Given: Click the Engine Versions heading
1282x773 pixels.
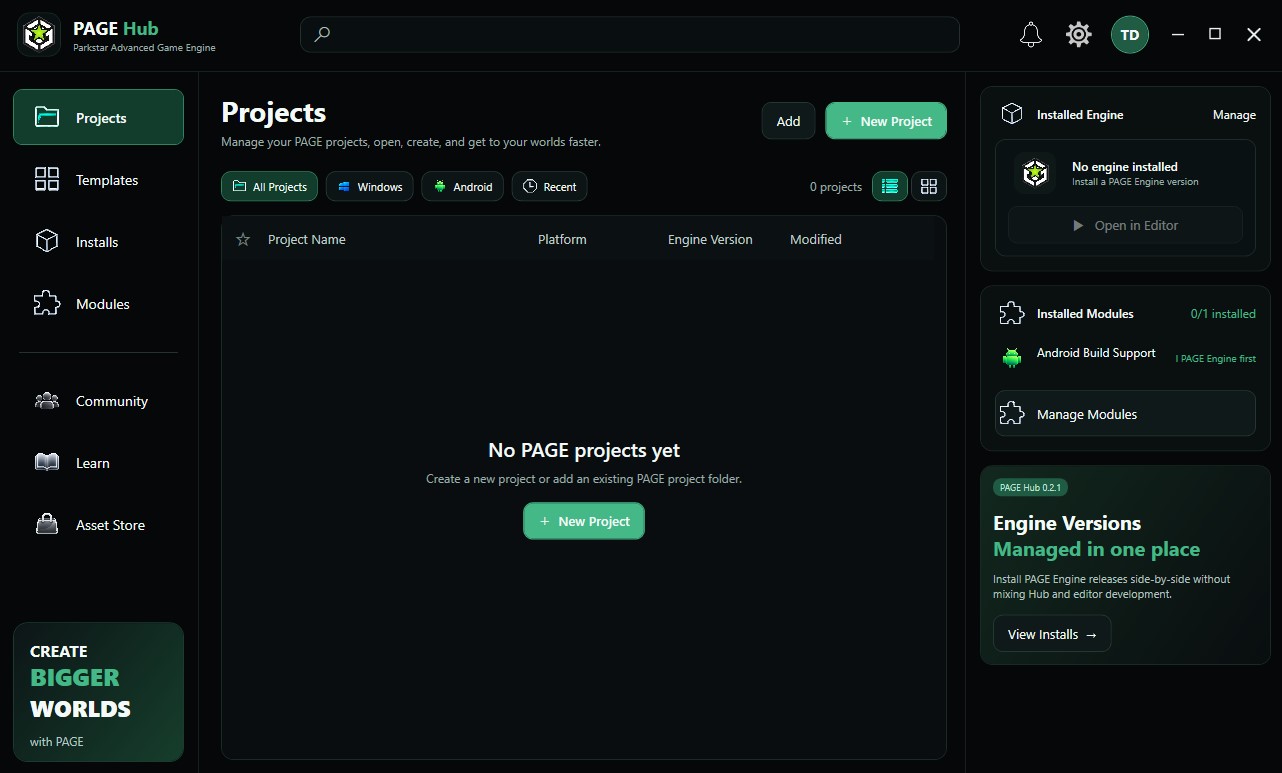Looking at the screenshot, I should pyautogui.click(x=1067, y=523).
